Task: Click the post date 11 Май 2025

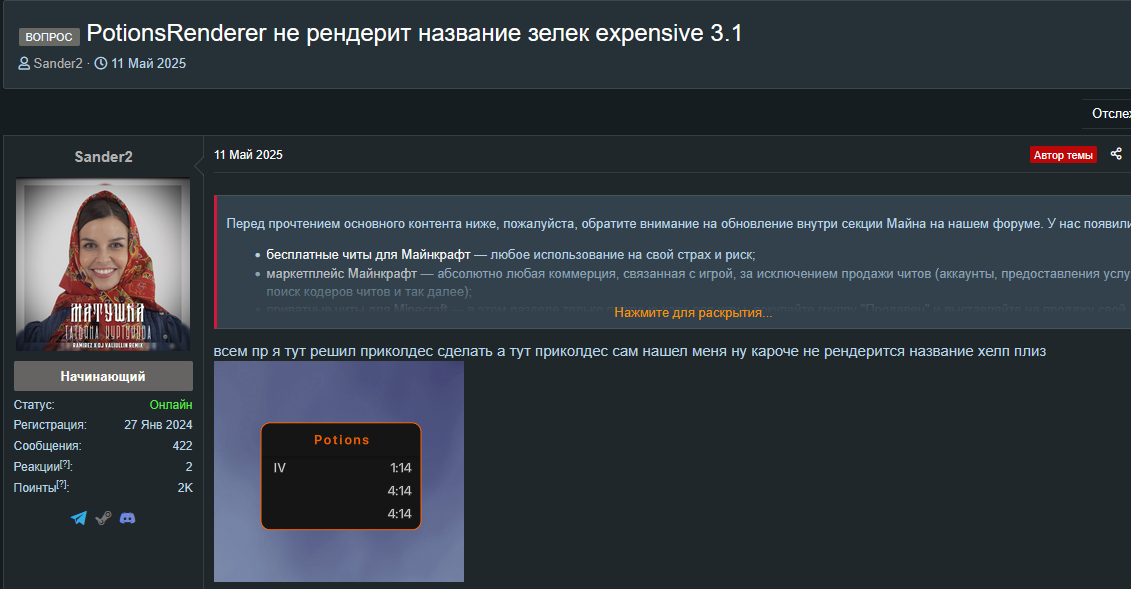Action: point(248,155)
